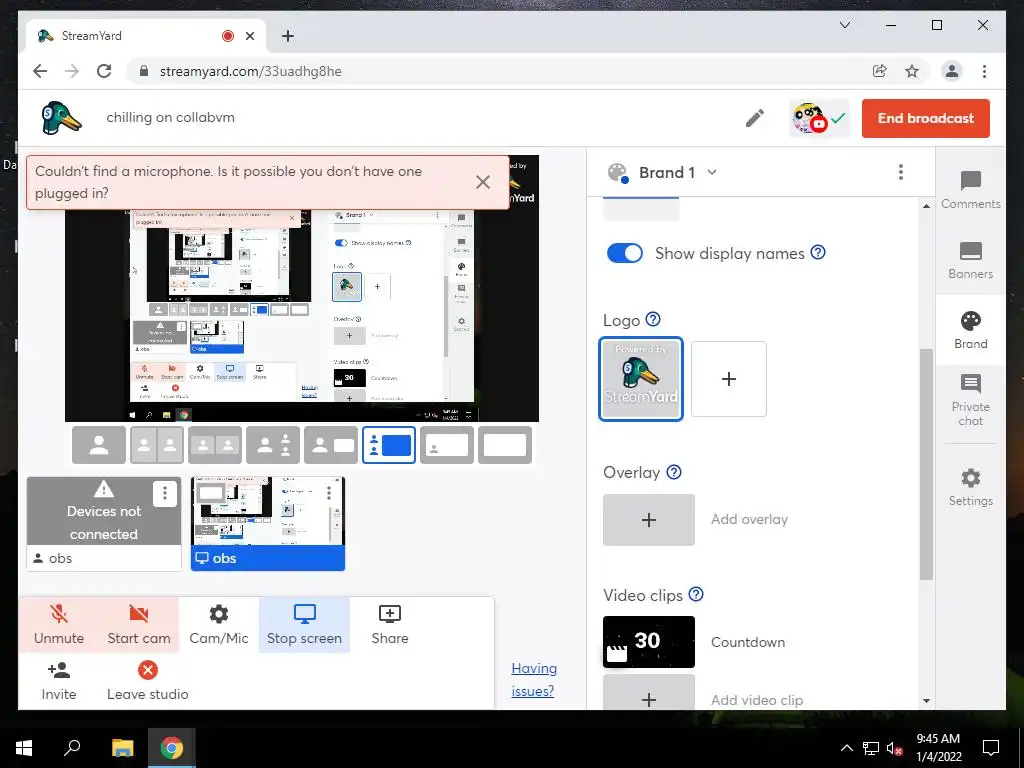
Task: Open File Explorer from taskbar
Action: 122,748
